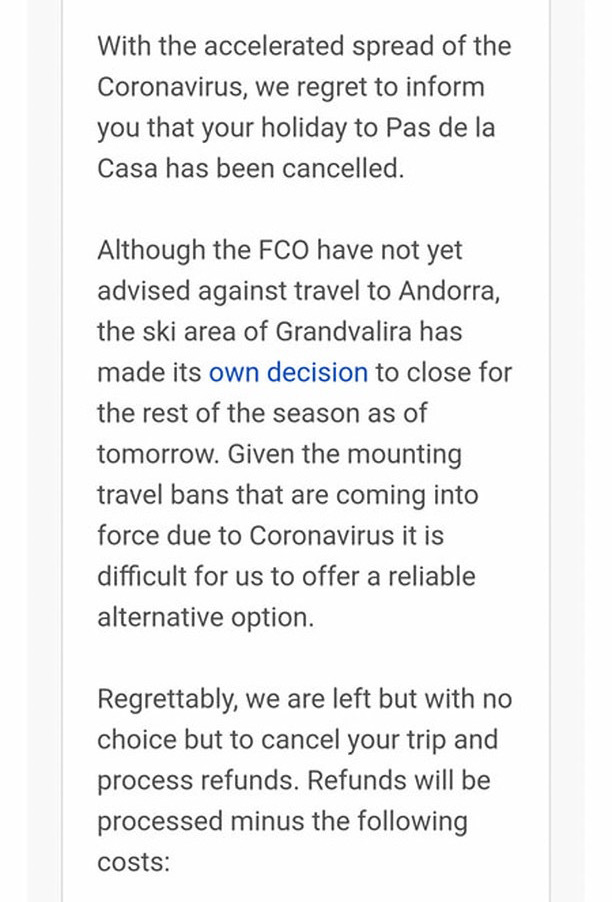Click the line "choice but to cancel your trip and"
Screen dimensions: 612x902
coord(297,740)
